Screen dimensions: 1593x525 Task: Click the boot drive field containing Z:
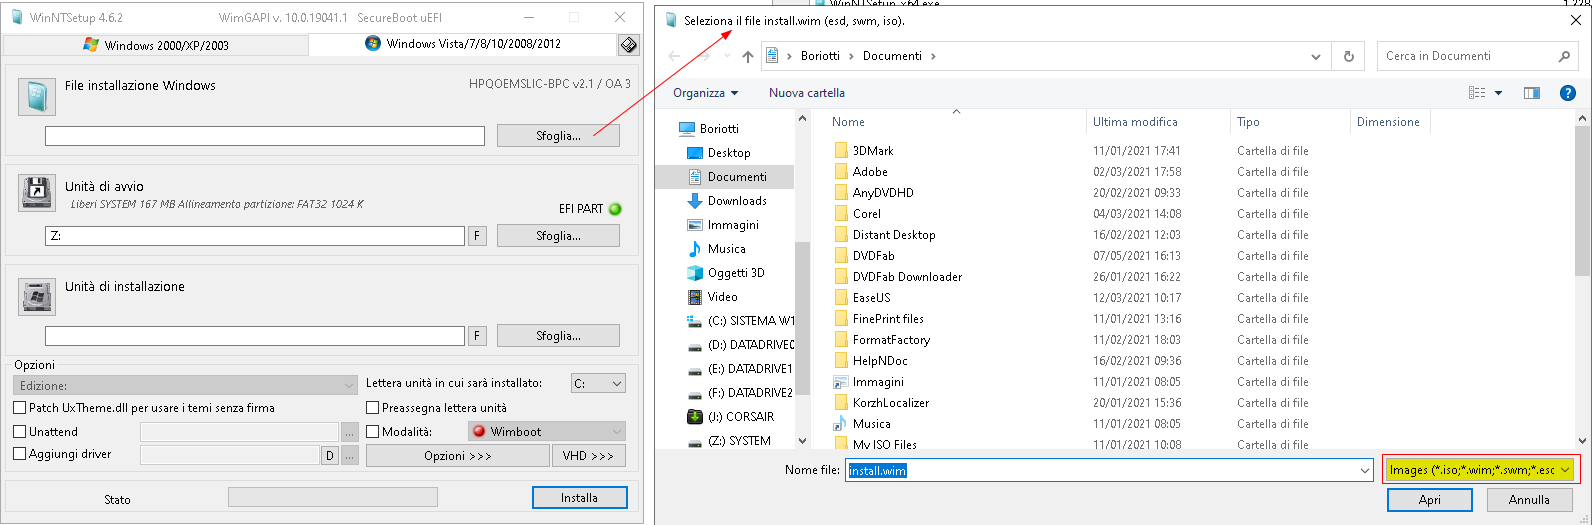[255, 236]
